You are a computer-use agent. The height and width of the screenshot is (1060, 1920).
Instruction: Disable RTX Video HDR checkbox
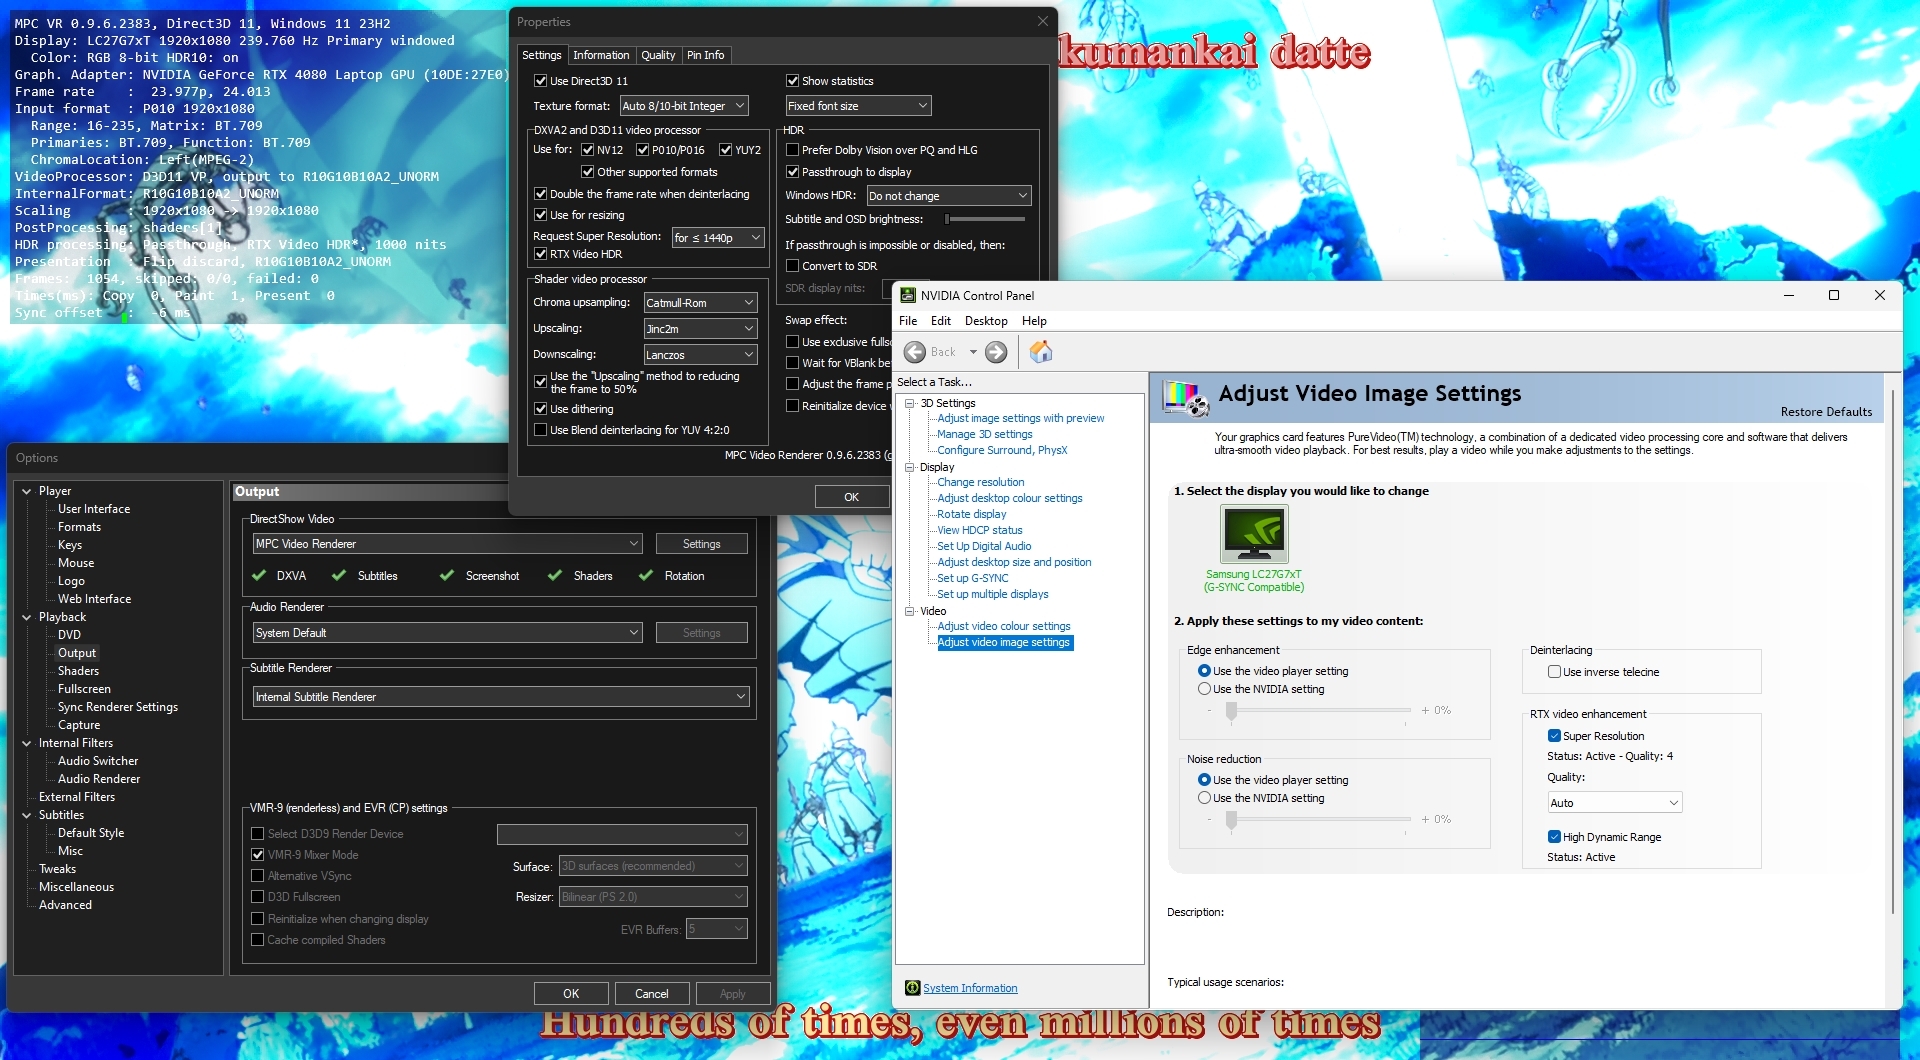coord(540,254)
